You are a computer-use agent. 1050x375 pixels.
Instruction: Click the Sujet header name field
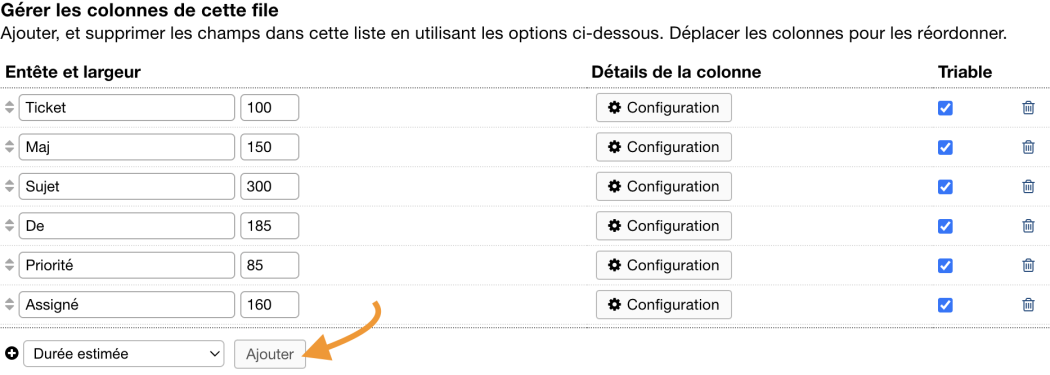click(127, 187)
